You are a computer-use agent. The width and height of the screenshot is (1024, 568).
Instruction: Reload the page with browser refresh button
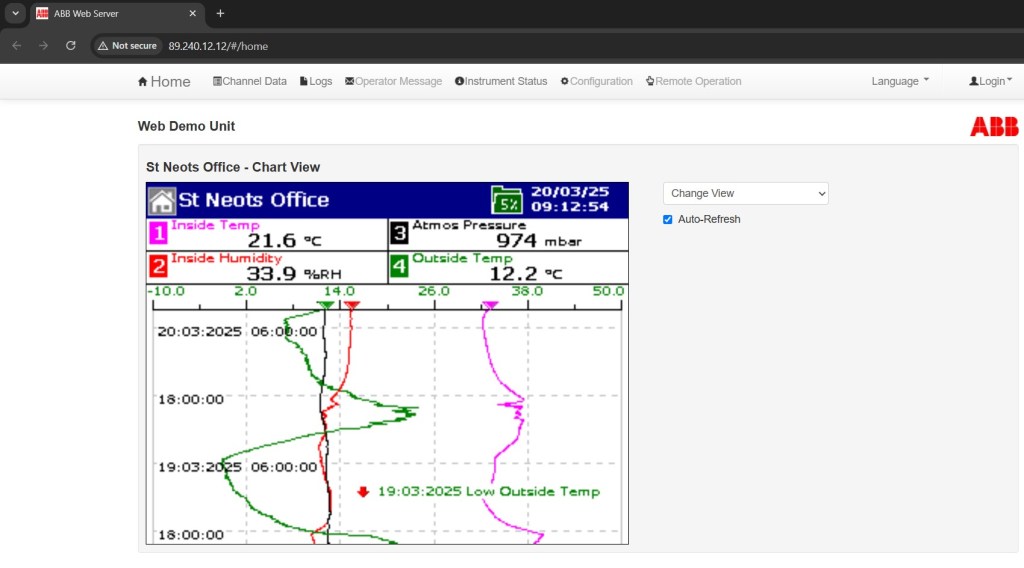pyautogui.click(x=71, y=46)
